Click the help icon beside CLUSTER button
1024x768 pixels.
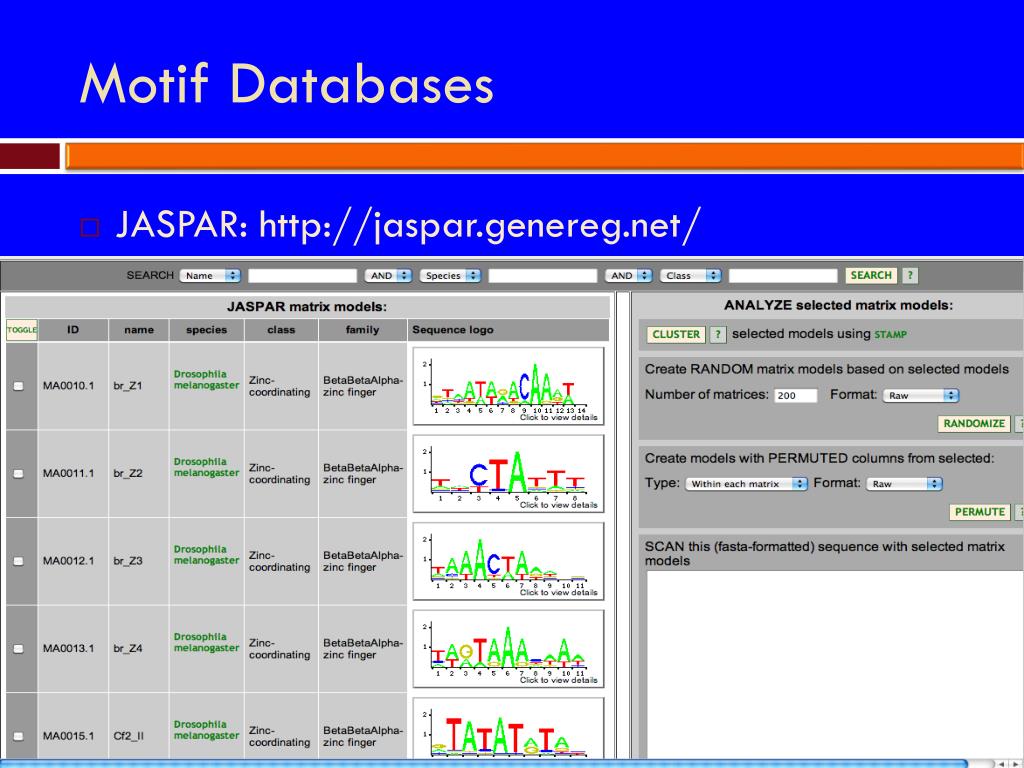click(x=718, y=334)
